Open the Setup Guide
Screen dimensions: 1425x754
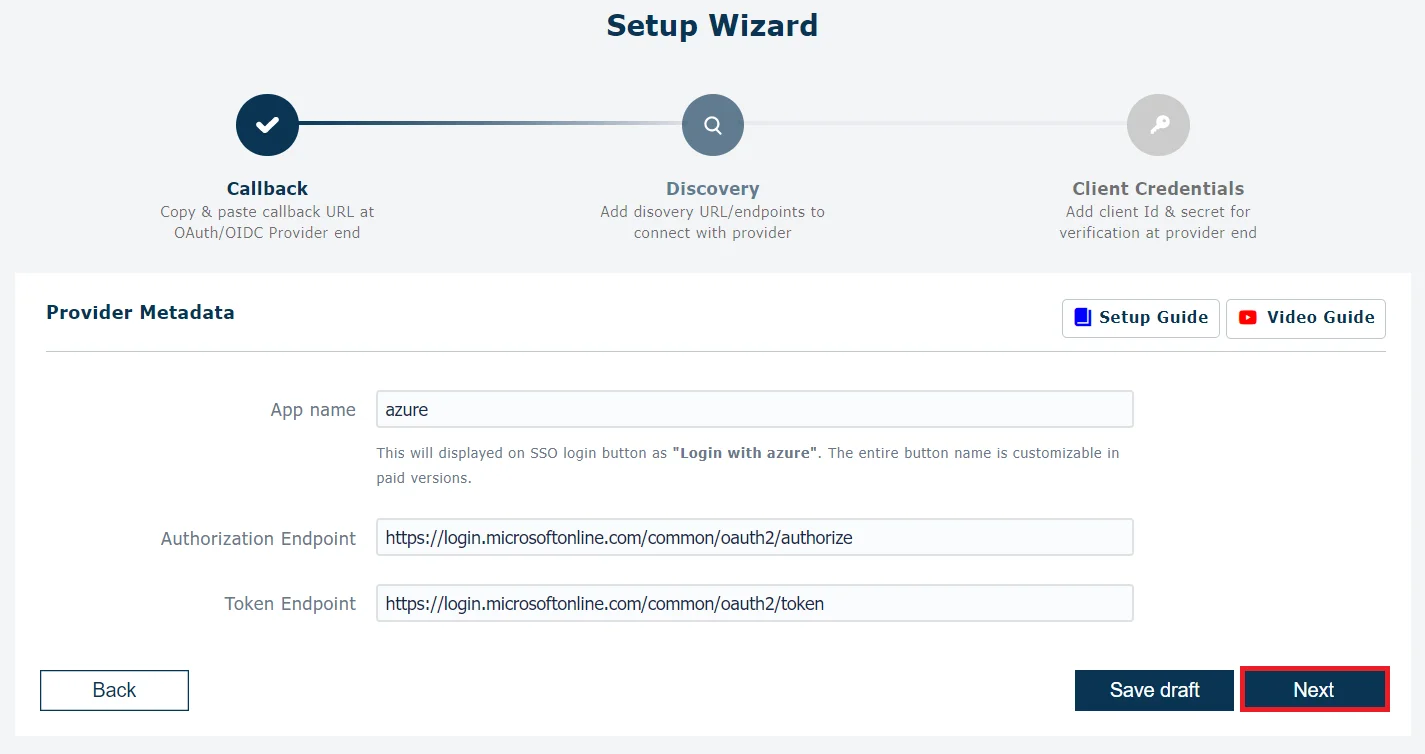[x=1141, y=318]
